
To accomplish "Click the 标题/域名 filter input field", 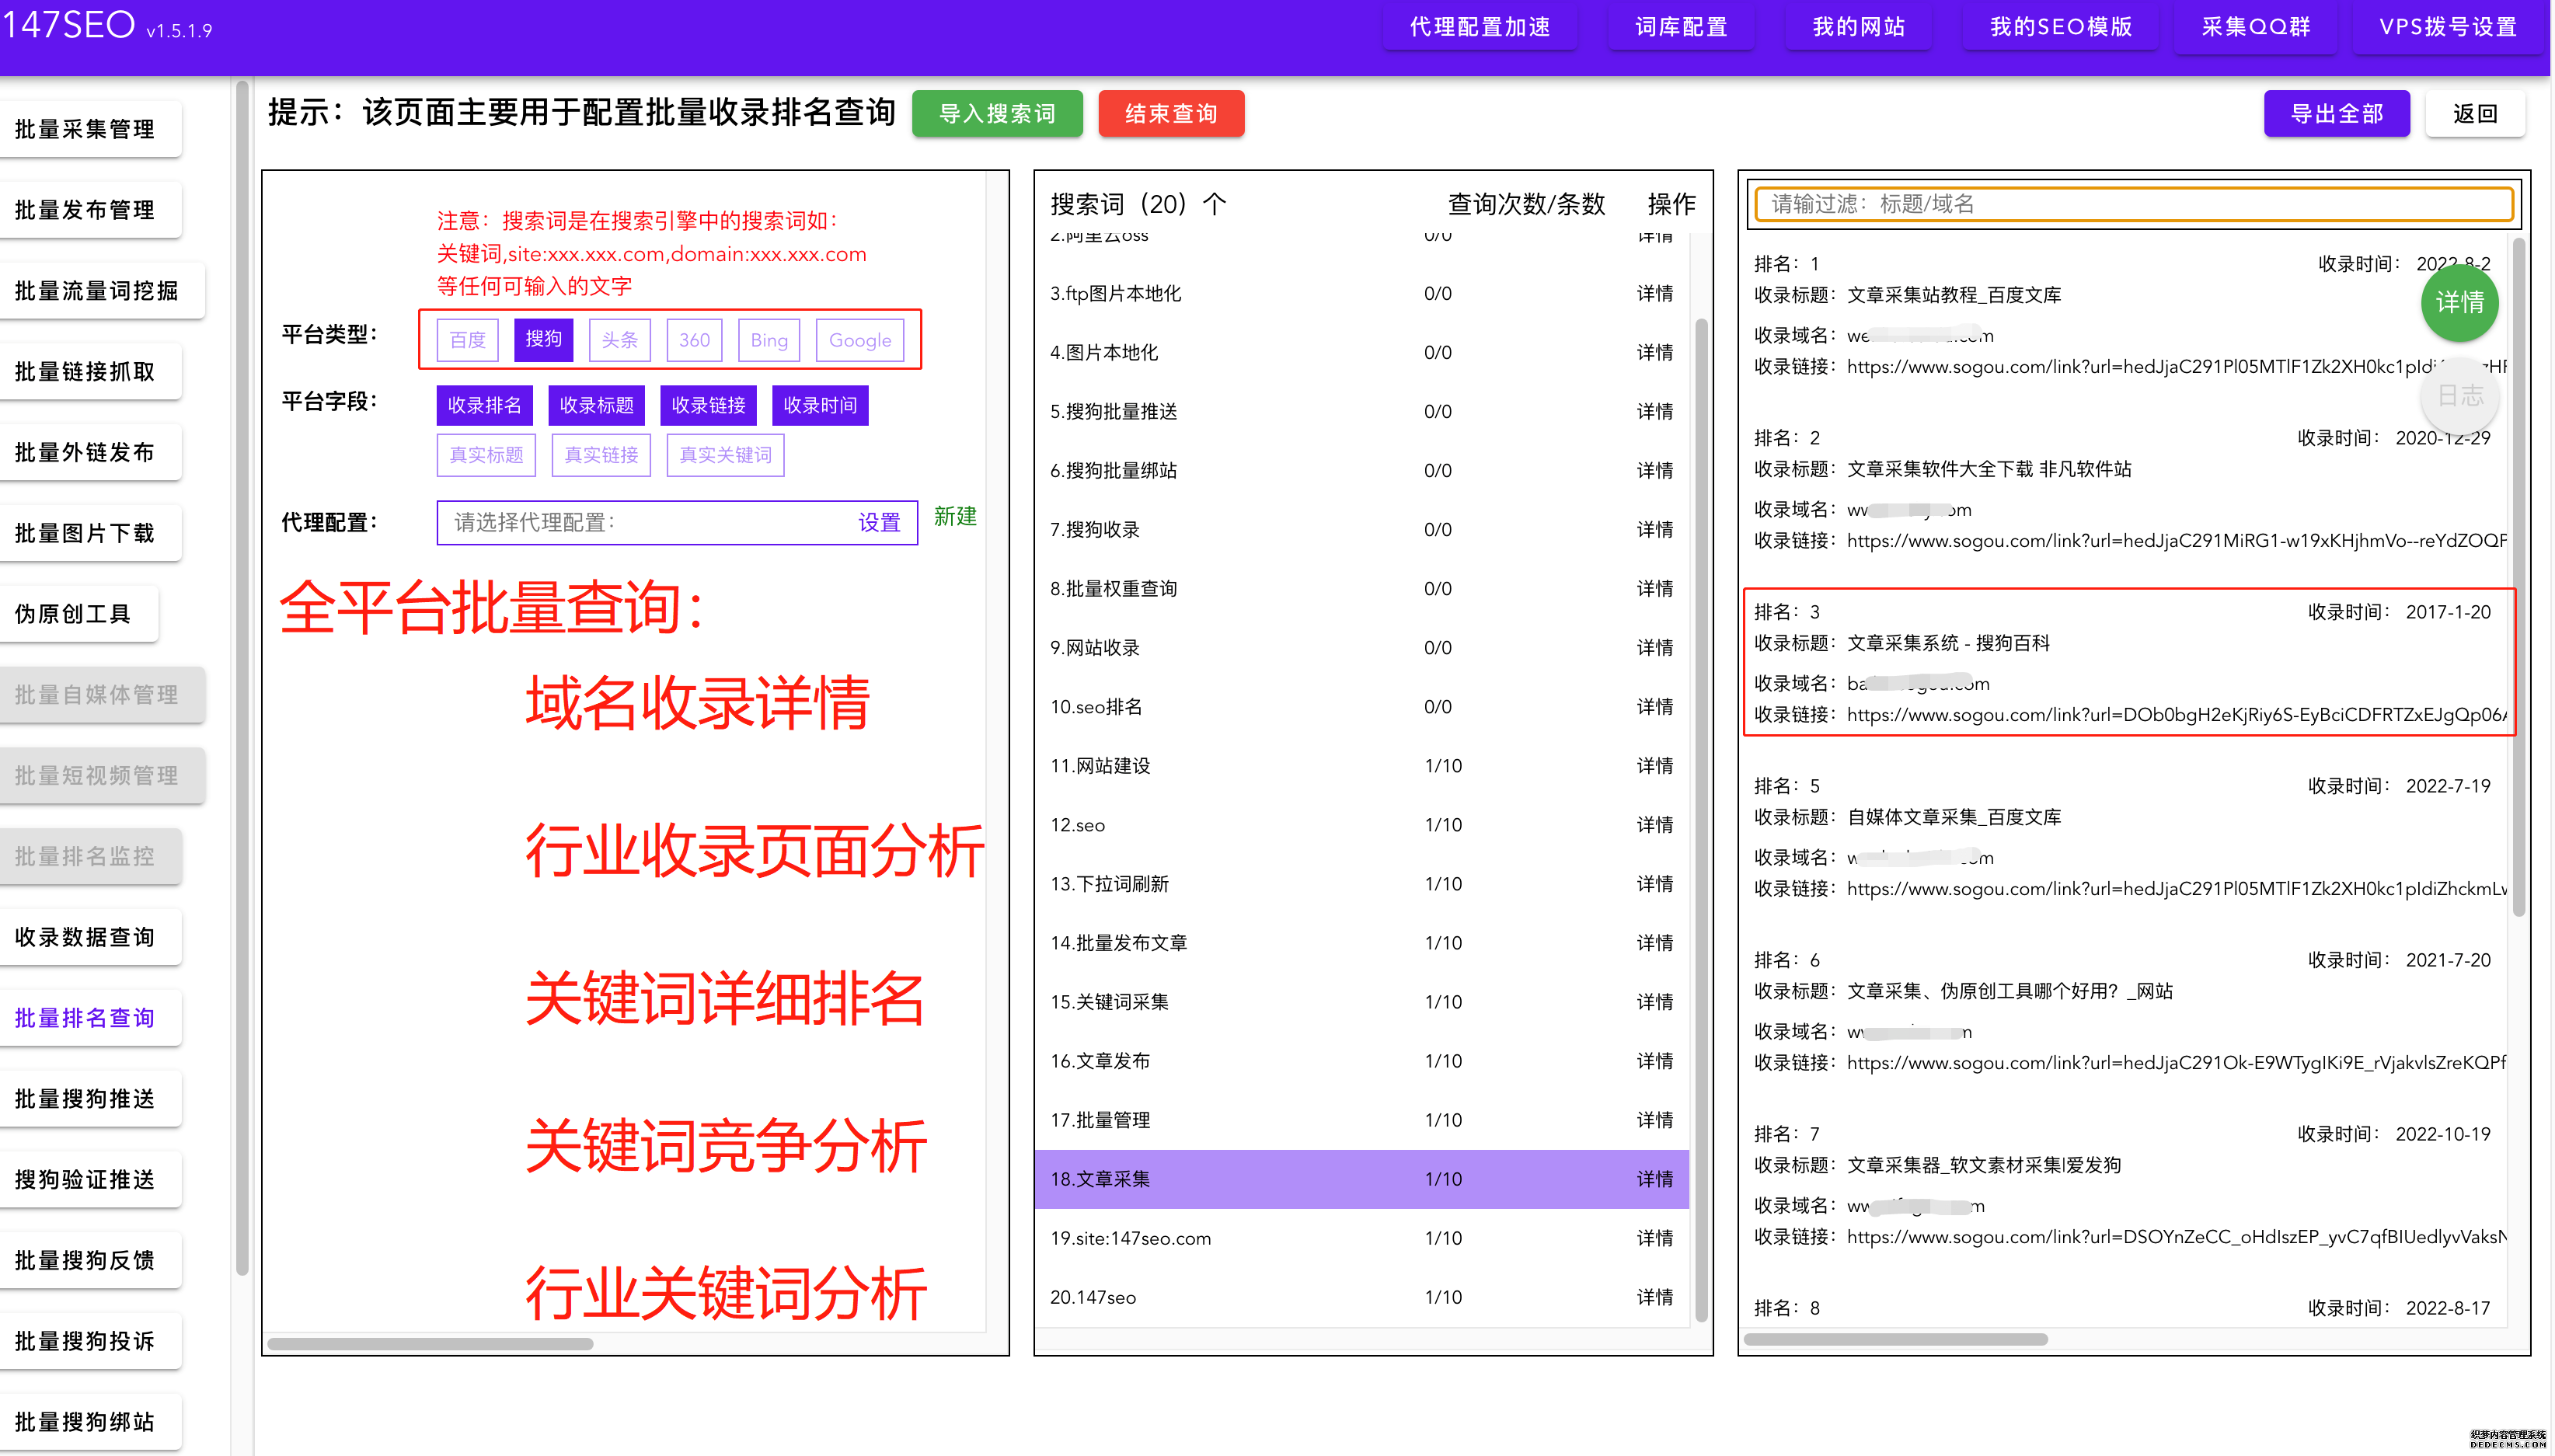I will tap(2134, 204).
